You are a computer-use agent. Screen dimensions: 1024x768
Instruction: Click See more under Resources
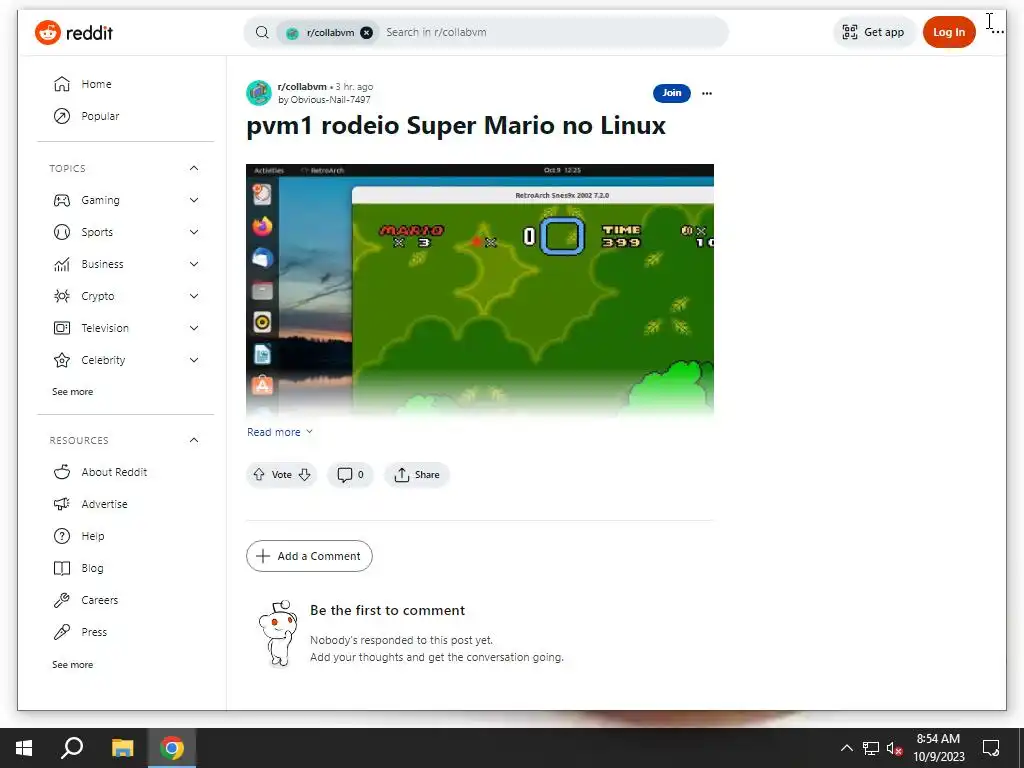pyautogui.click(x=72, y=665)
